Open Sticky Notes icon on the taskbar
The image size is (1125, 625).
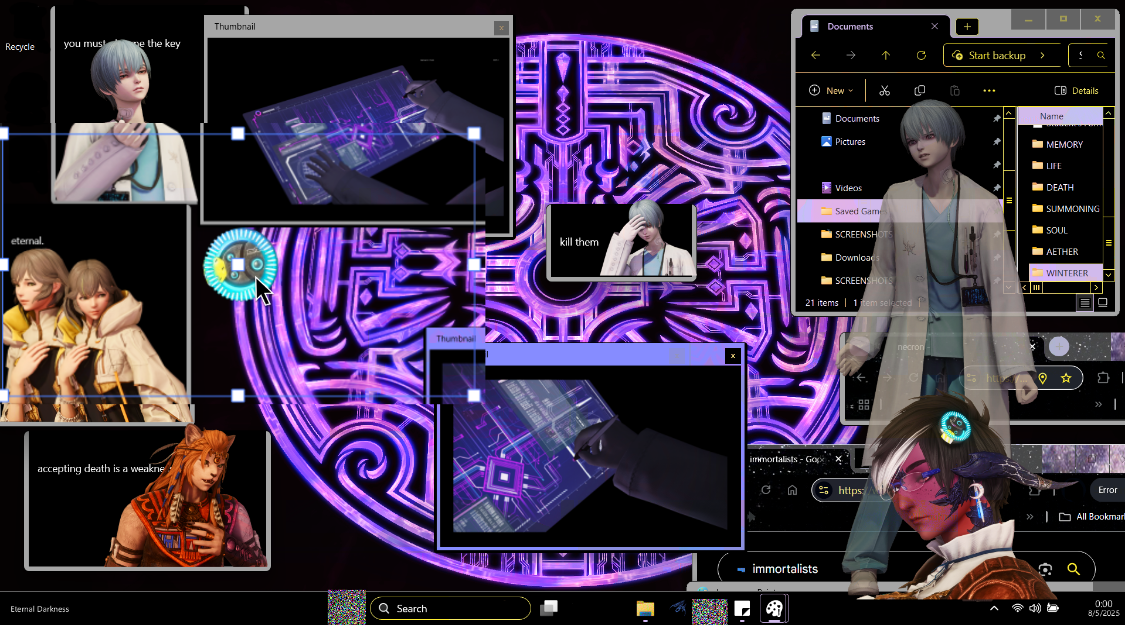click(742, 608)
